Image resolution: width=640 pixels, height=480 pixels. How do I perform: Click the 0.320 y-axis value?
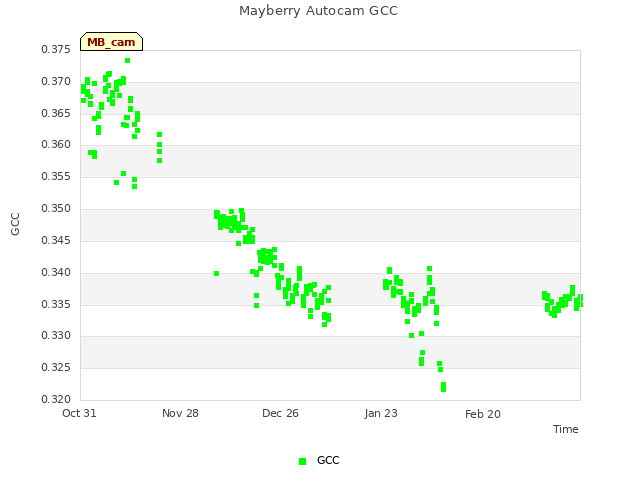(x=56, y=399)
